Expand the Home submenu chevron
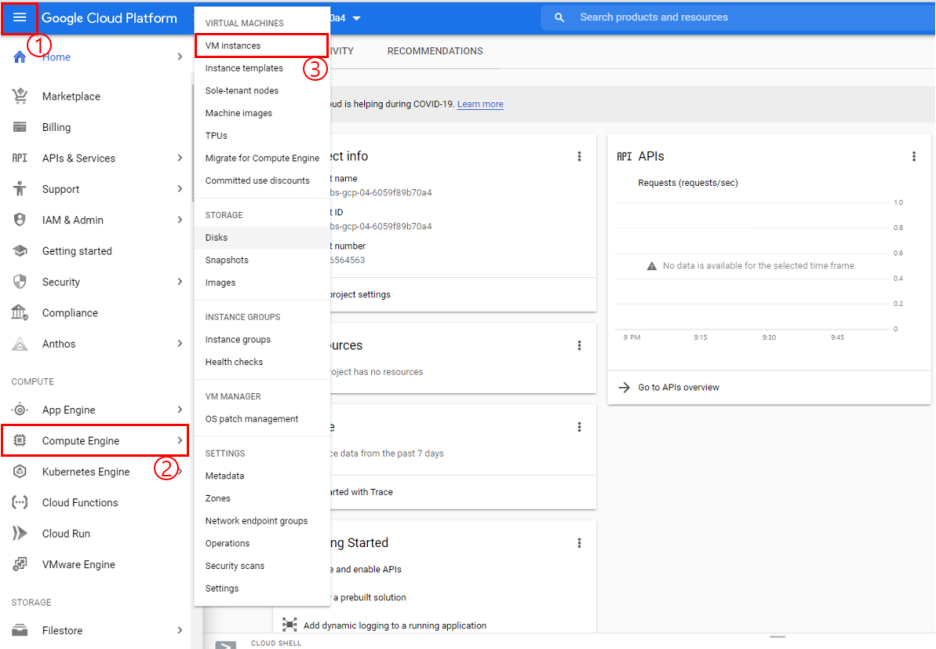 pos(180,57)
